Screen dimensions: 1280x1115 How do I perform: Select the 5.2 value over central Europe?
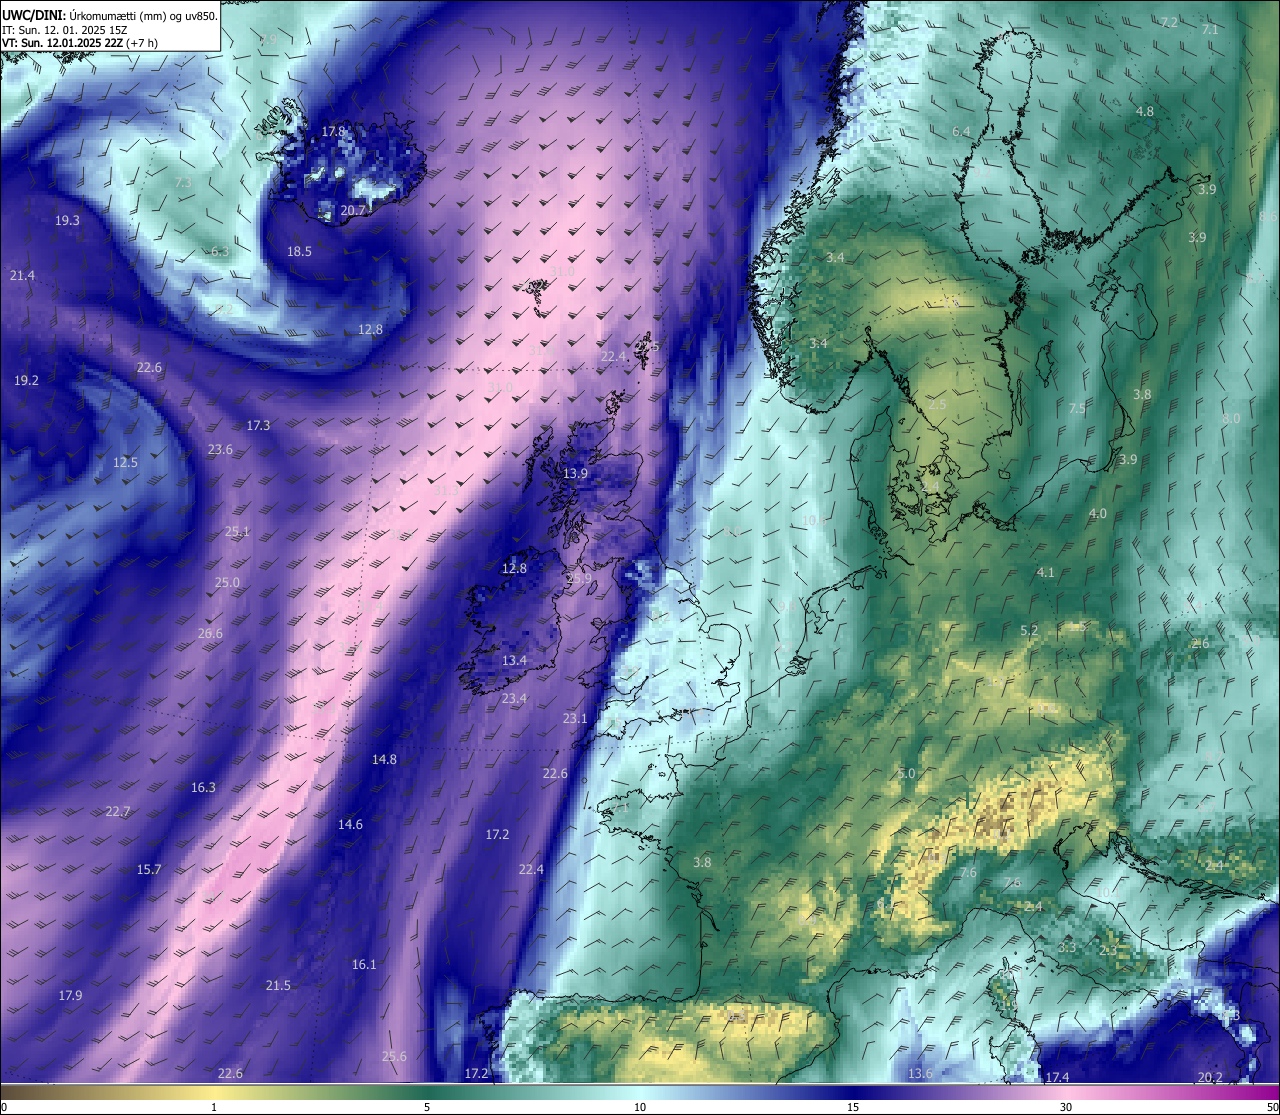click(1029, 631)
